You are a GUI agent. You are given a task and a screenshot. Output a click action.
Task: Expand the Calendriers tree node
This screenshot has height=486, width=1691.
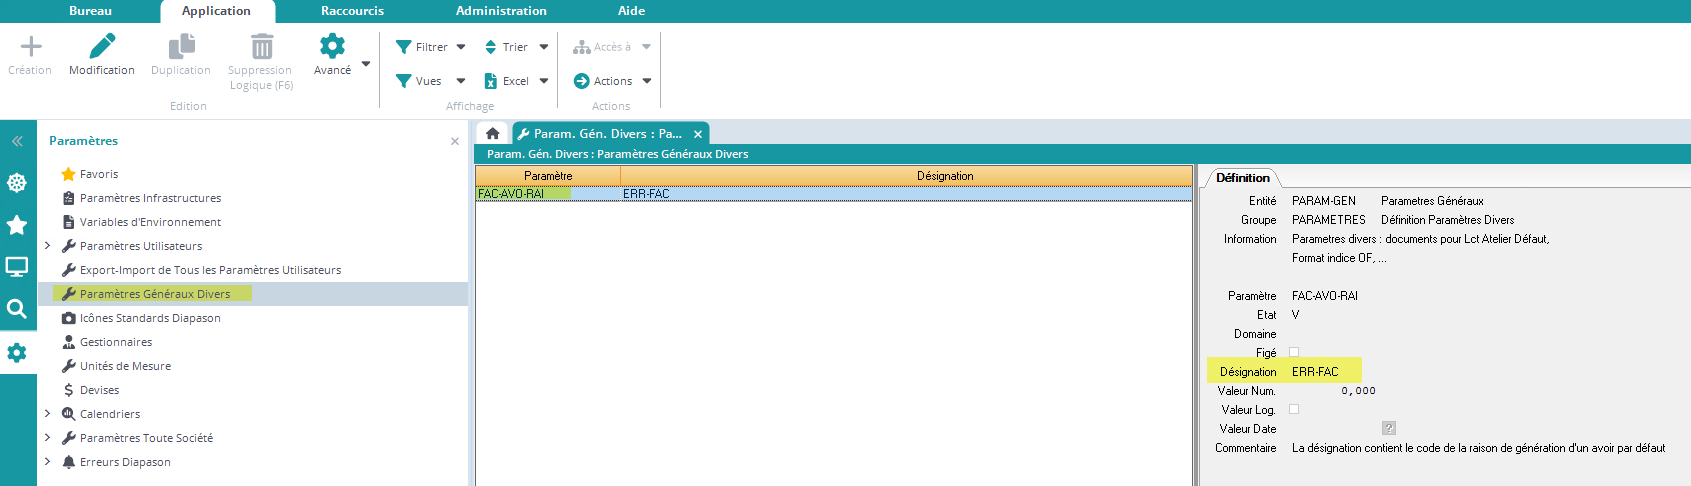pos(47,414)
